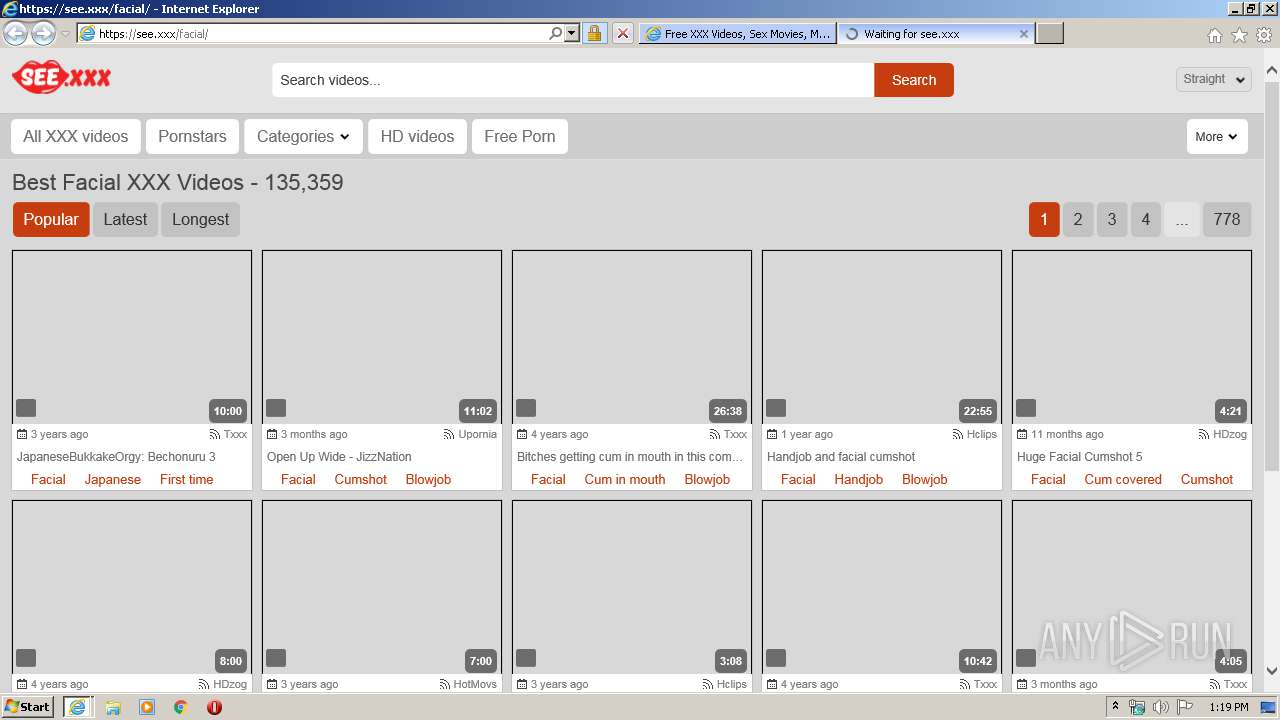The width and height of the screenshot is (1280, 720).
Task: Open the IE Tools gear icon
Action: point(1264,35)
